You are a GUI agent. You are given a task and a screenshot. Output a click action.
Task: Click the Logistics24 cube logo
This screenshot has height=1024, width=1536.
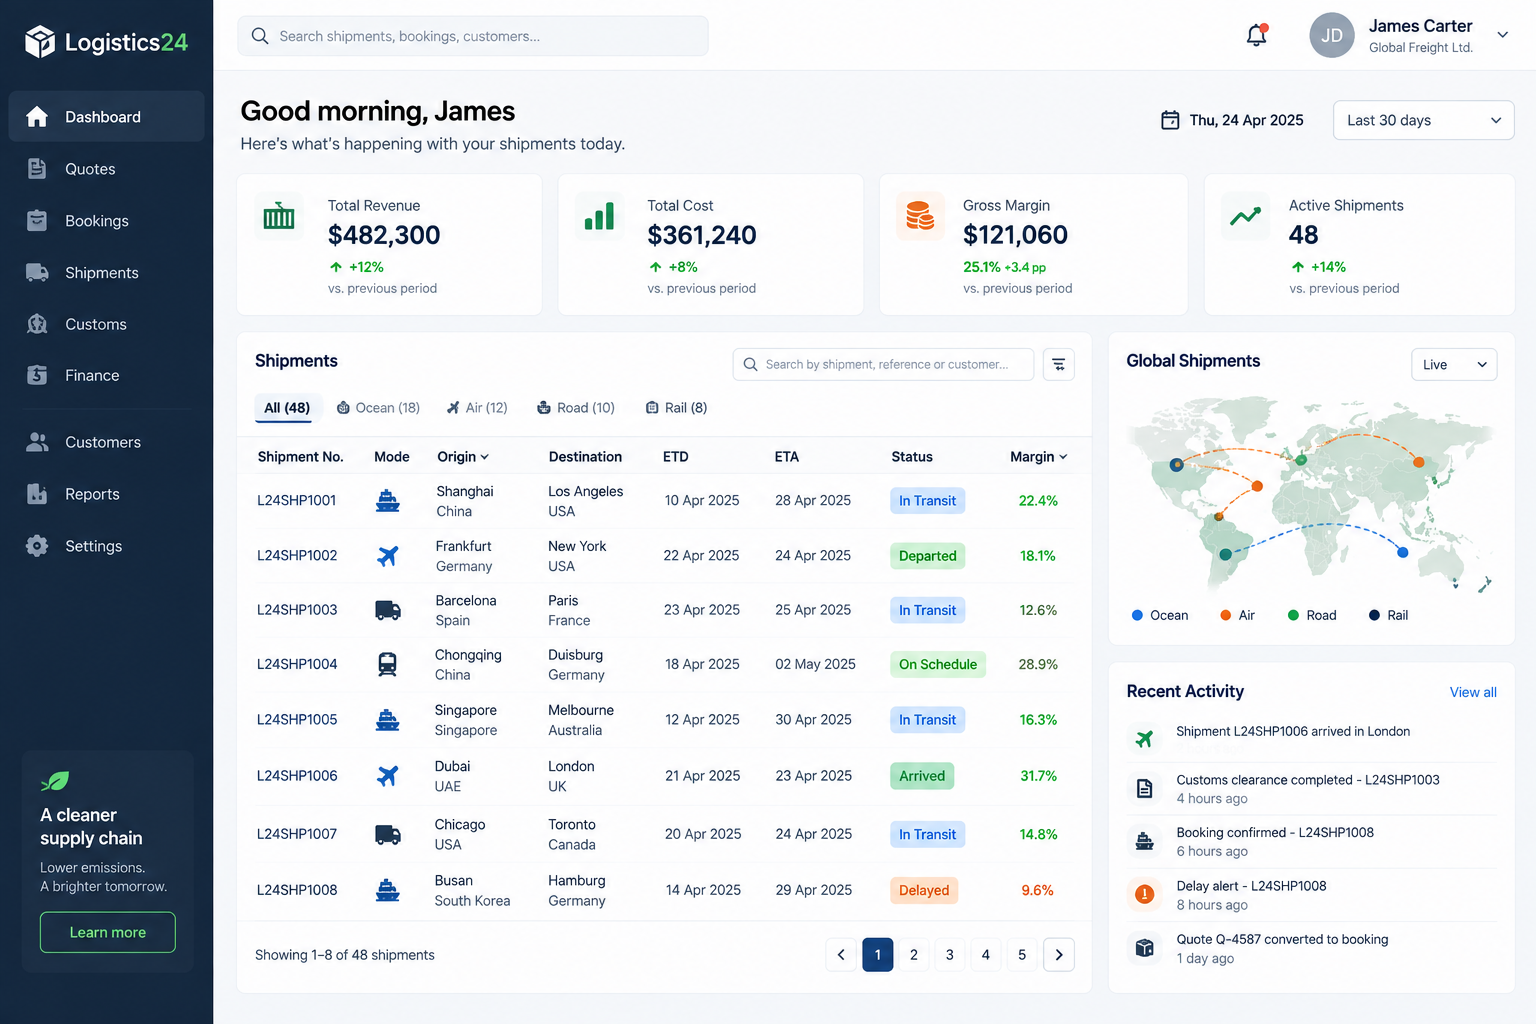(x=40, y=42)
